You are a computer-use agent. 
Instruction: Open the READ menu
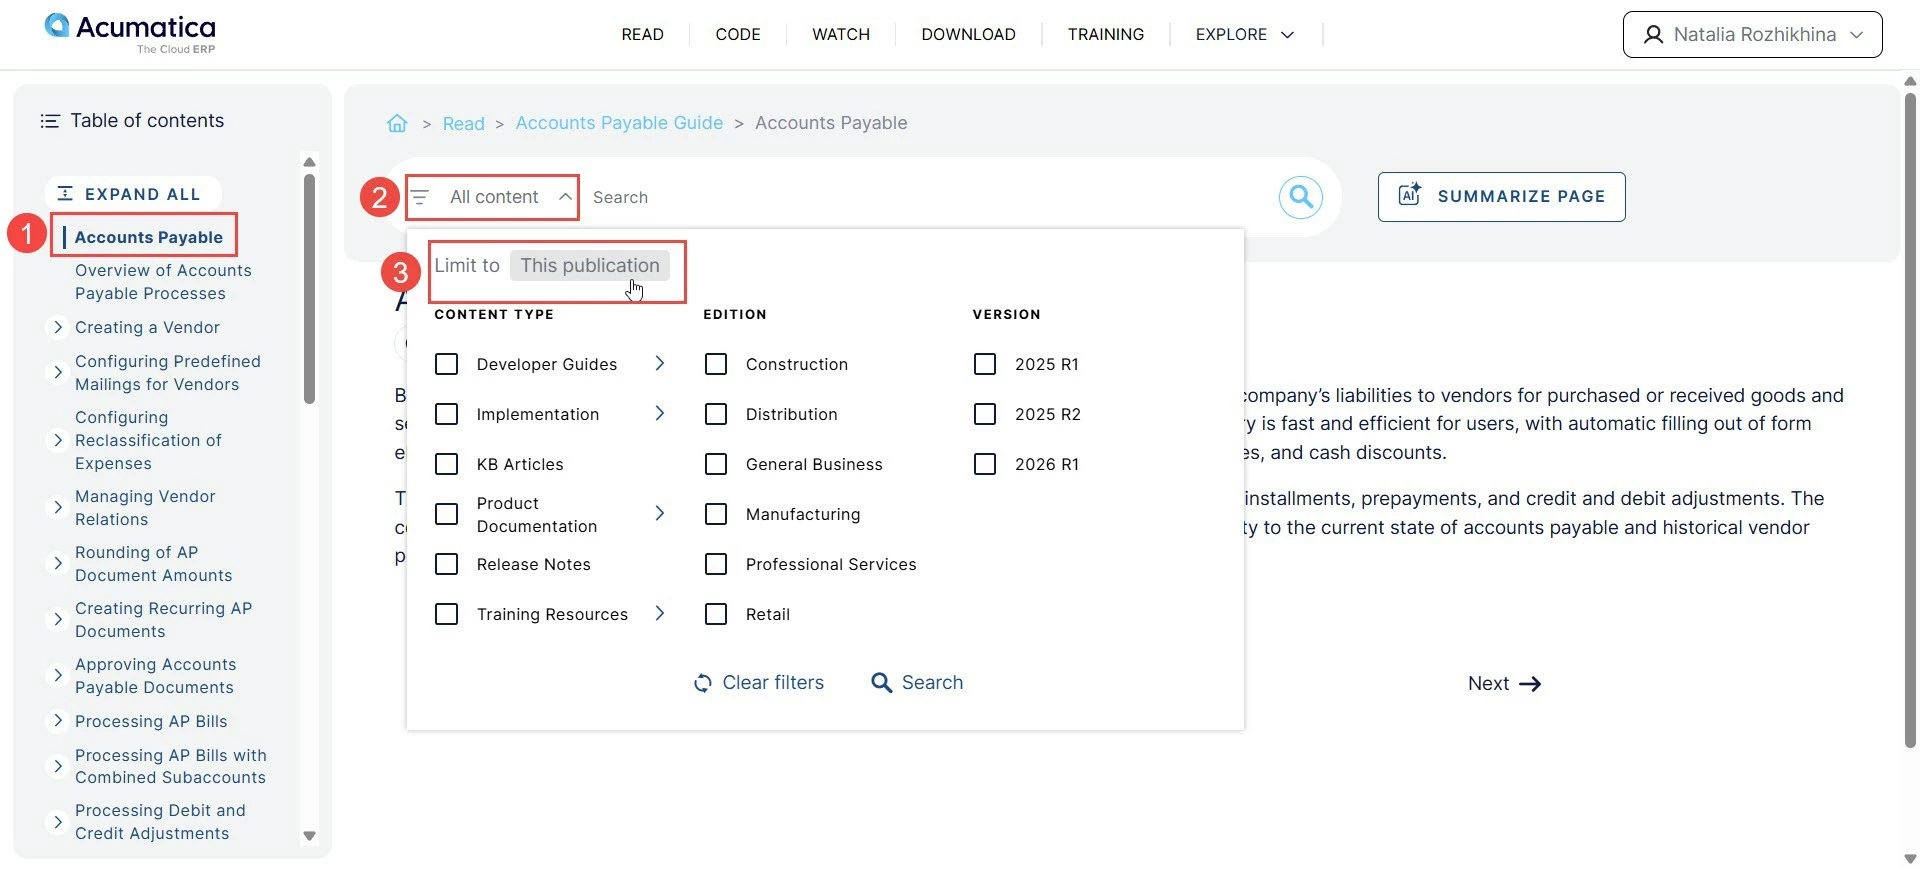point(642,34)
